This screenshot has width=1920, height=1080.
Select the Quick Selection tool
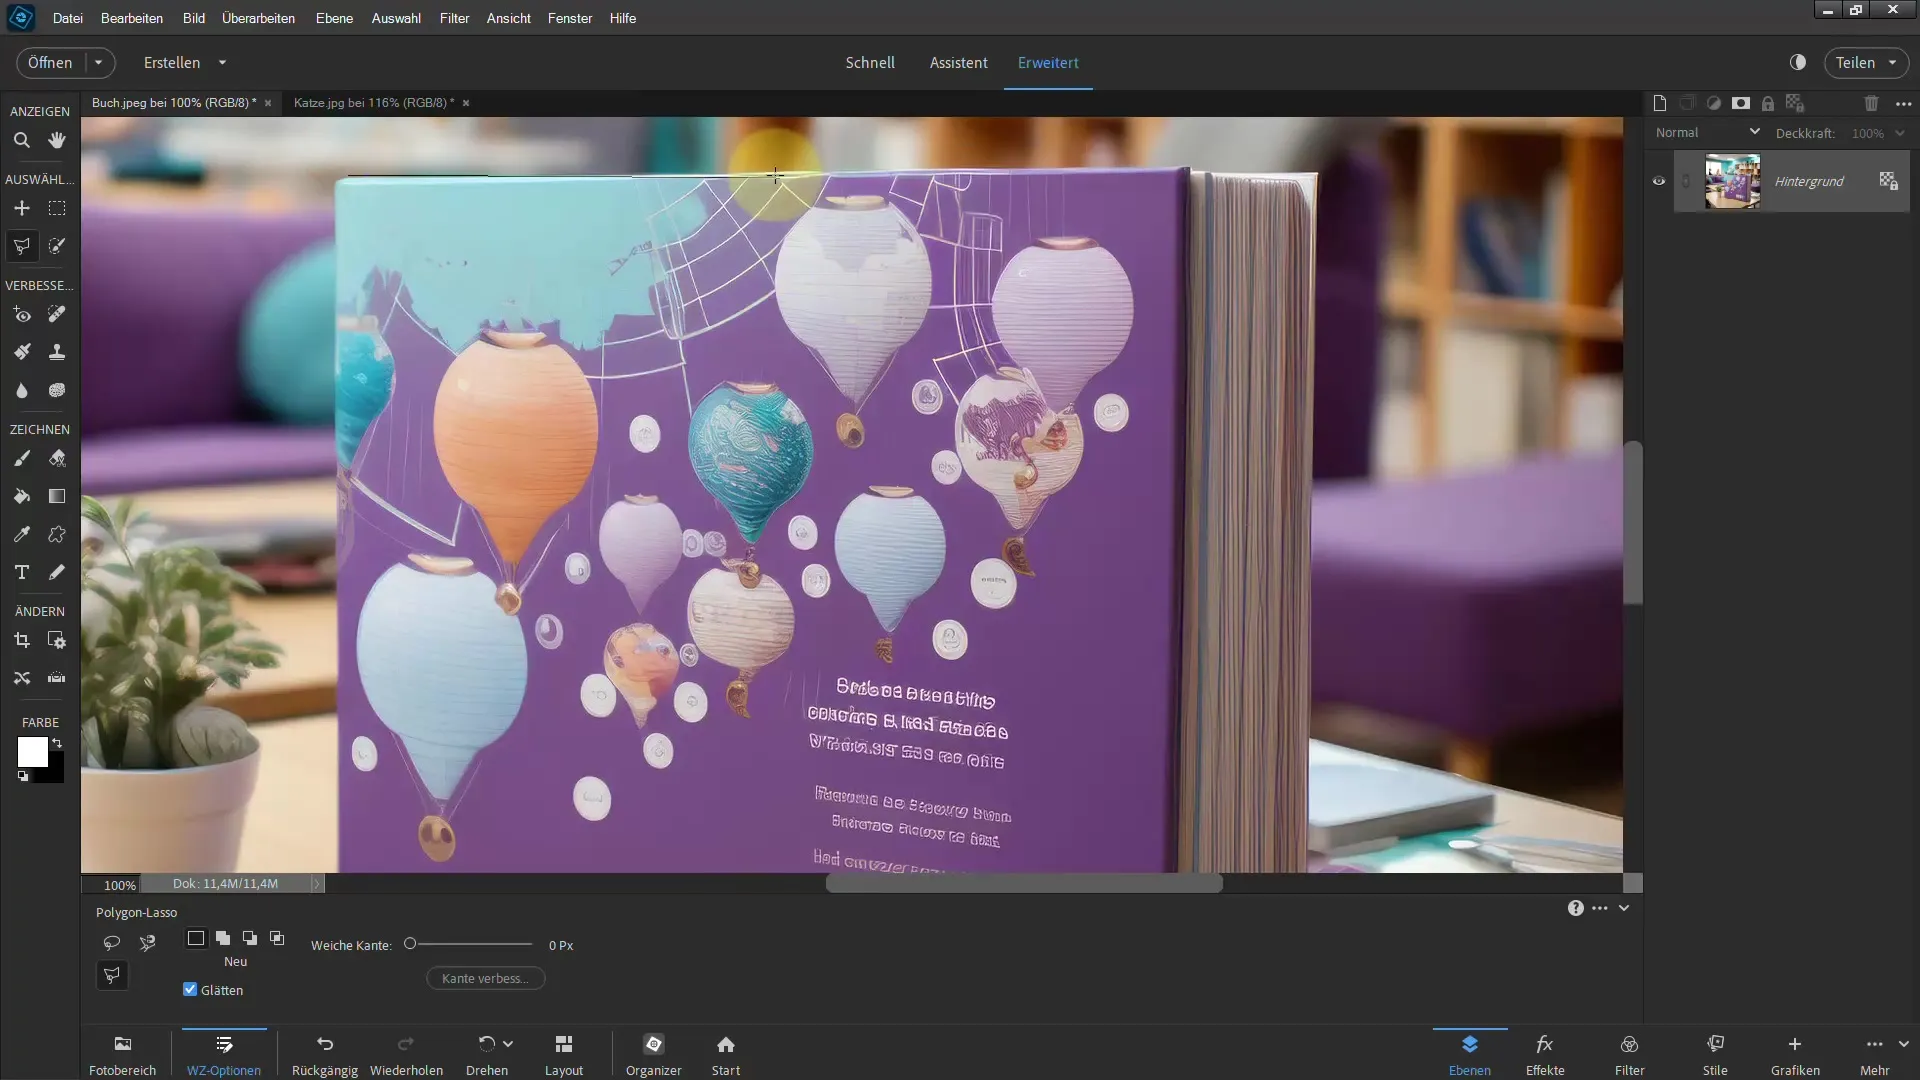click(x=57, y=246)
